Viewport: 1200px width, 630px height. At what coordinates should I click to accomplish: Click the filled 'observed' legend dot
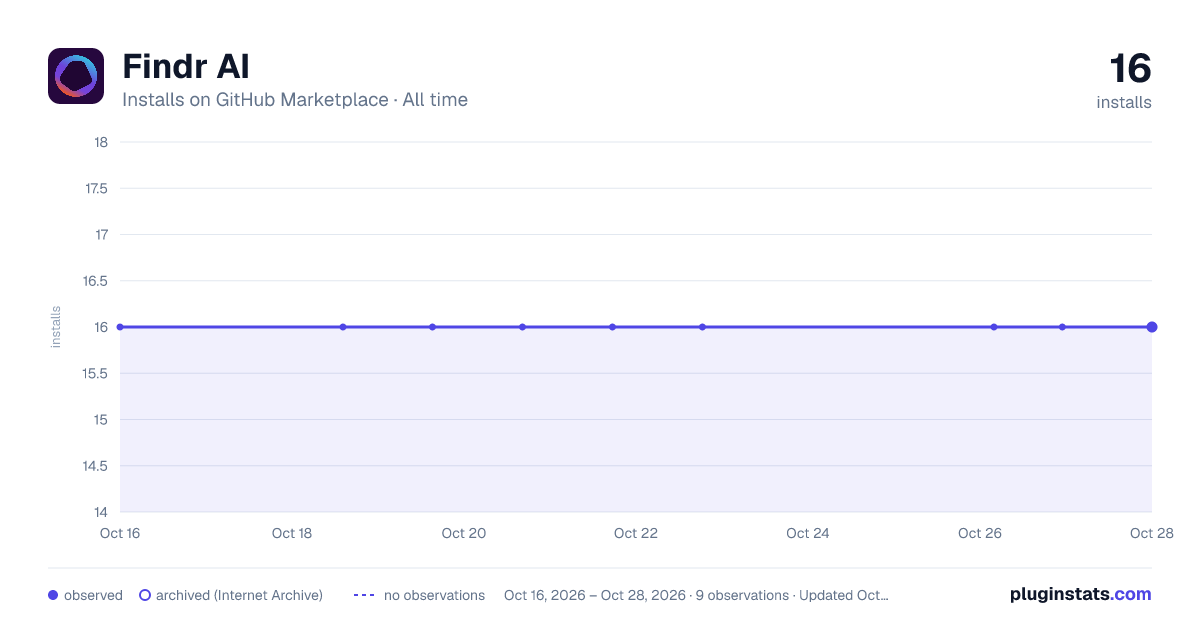(53, 595)
